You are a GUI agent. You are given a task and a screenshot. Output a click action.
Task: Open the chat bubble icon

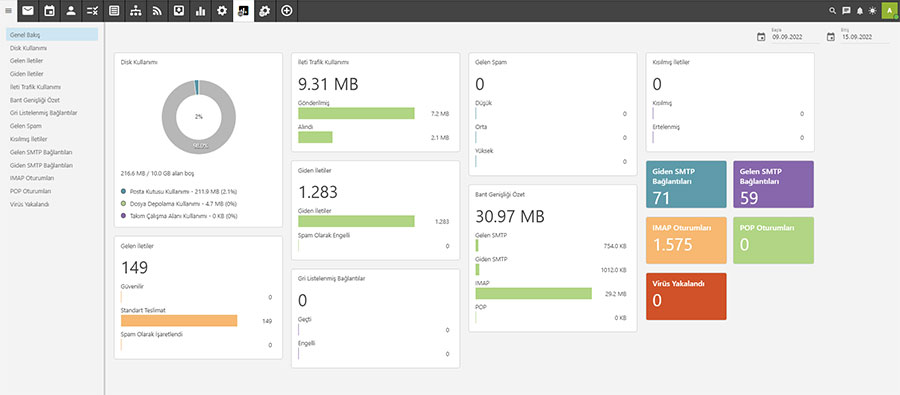click(846, 10)
